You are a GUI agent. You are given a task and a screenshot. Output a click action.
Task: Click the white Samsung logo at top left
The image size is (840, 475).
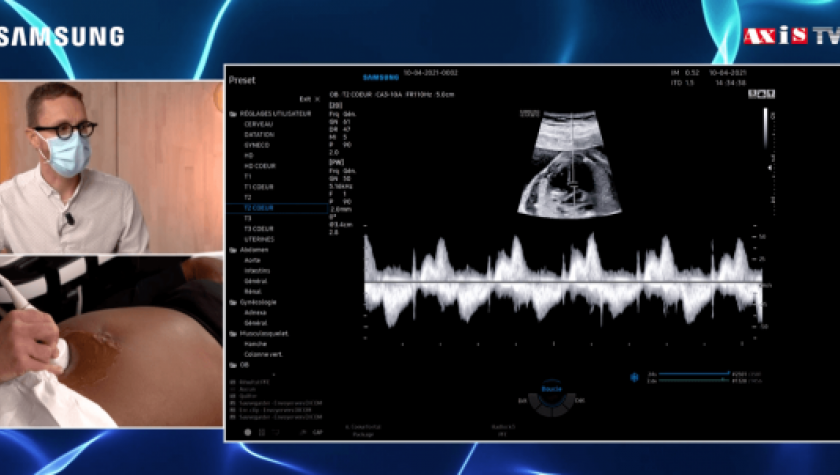coord(62,37)
